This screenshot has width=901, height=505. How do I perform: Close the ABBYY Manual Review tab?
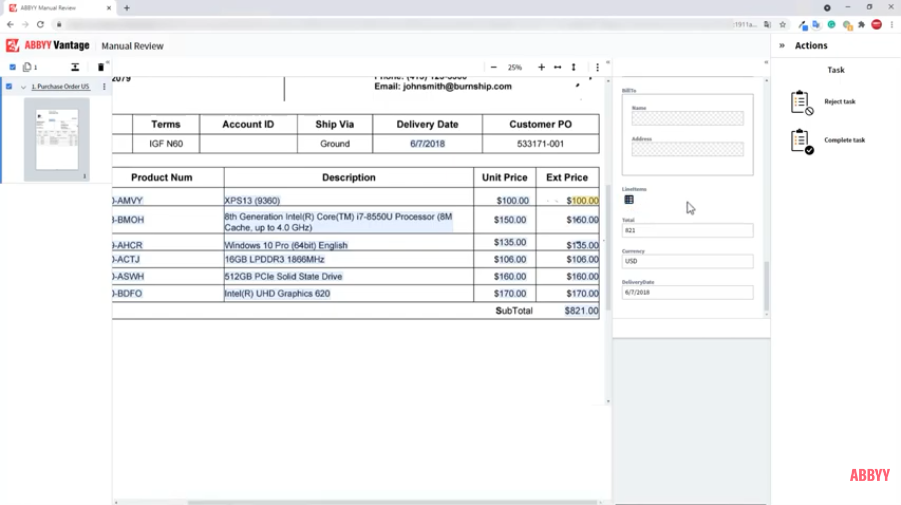[x=109, y=8]
